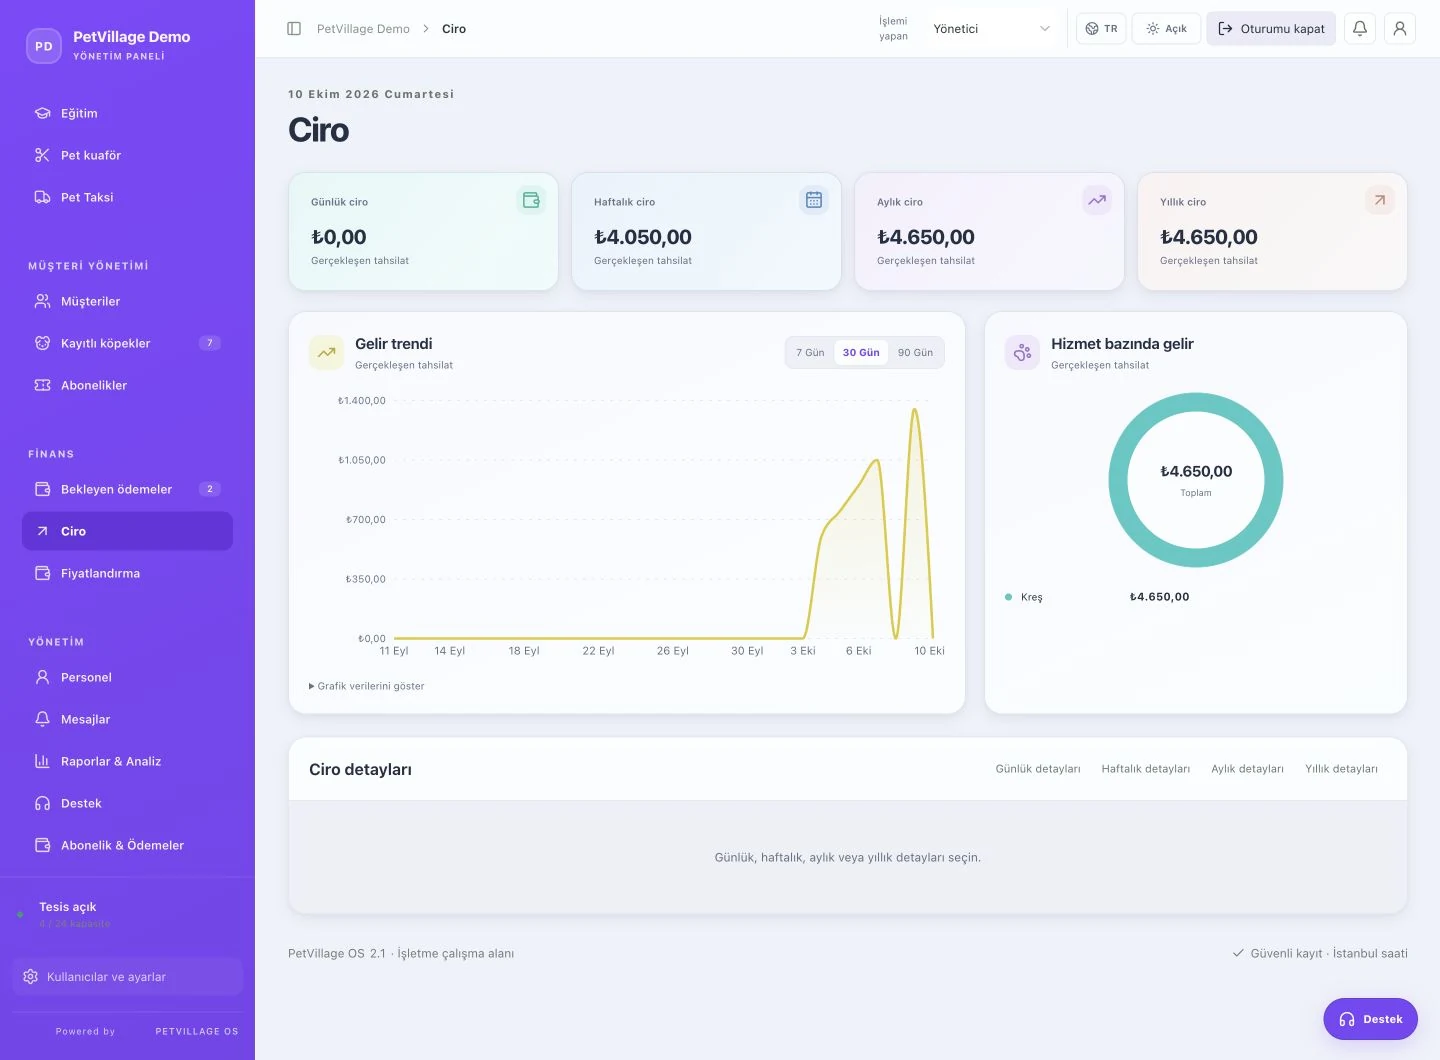The image size is (1440, 1060).
Task: Select the 7 Gün range option
Action: 810,353
